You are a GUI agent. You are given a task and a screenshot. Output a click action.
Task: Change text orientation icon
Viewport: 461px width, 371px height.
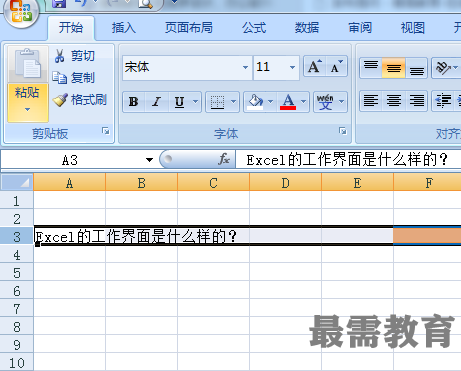(x=443, y=68)
